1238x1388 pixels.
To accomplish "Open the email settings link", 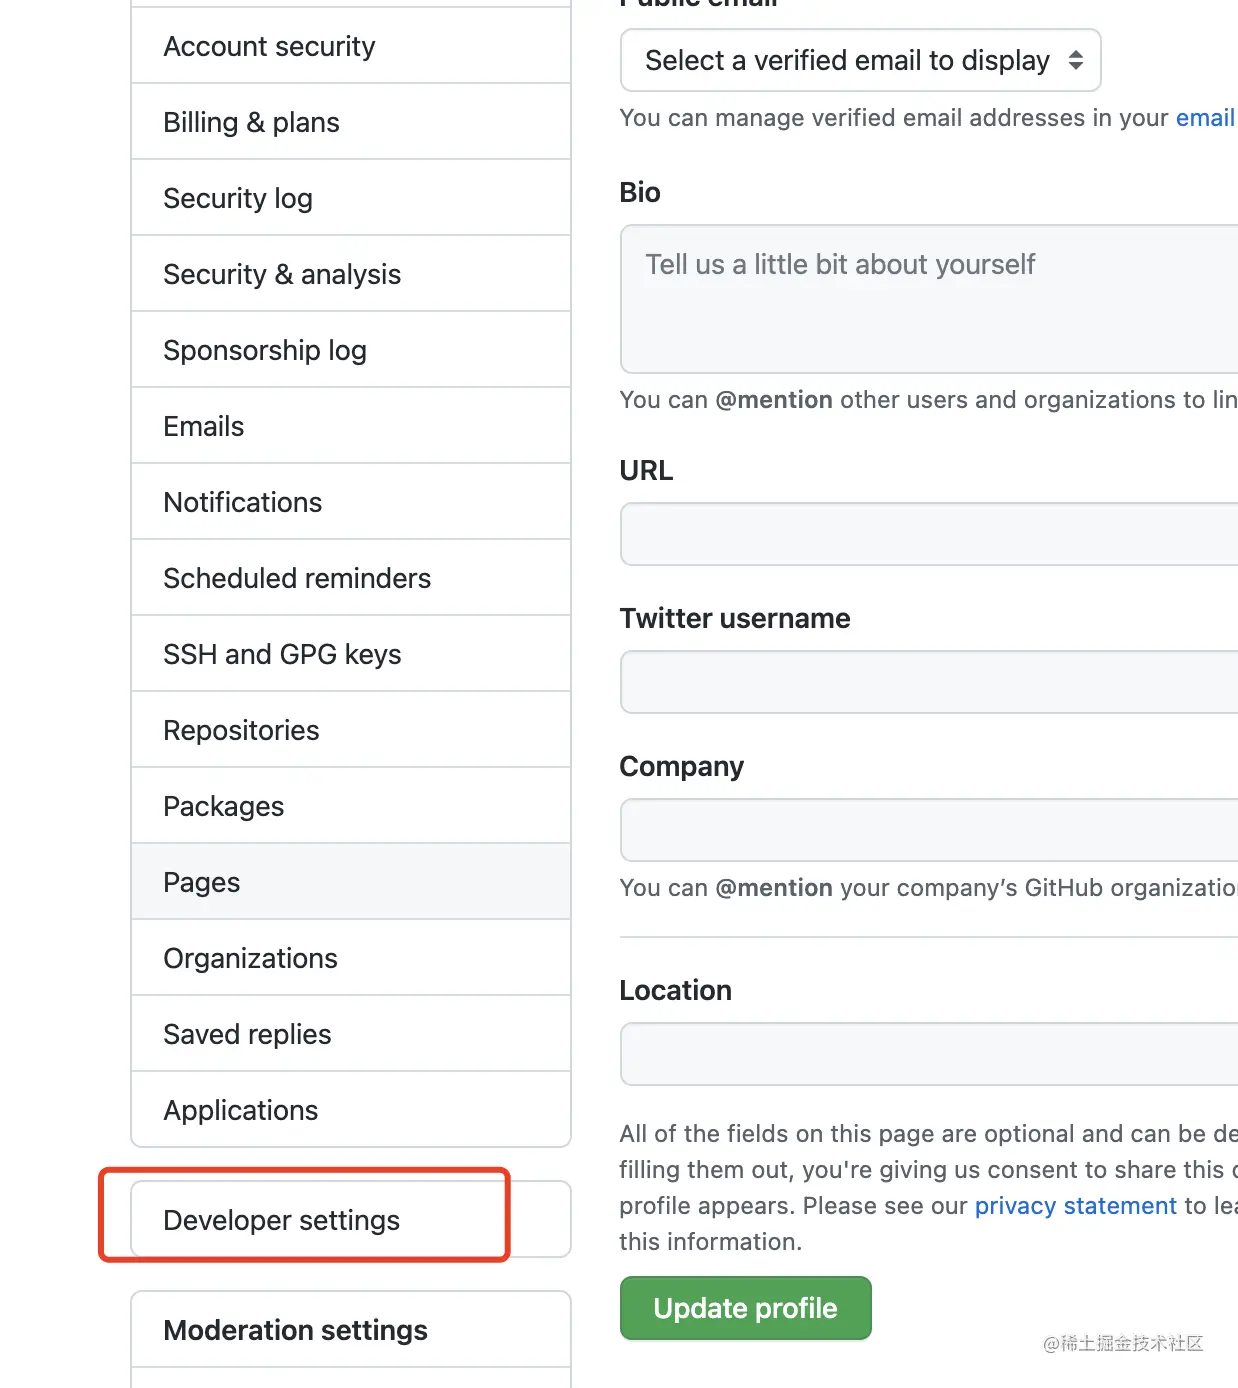I will pos(1205,118).
